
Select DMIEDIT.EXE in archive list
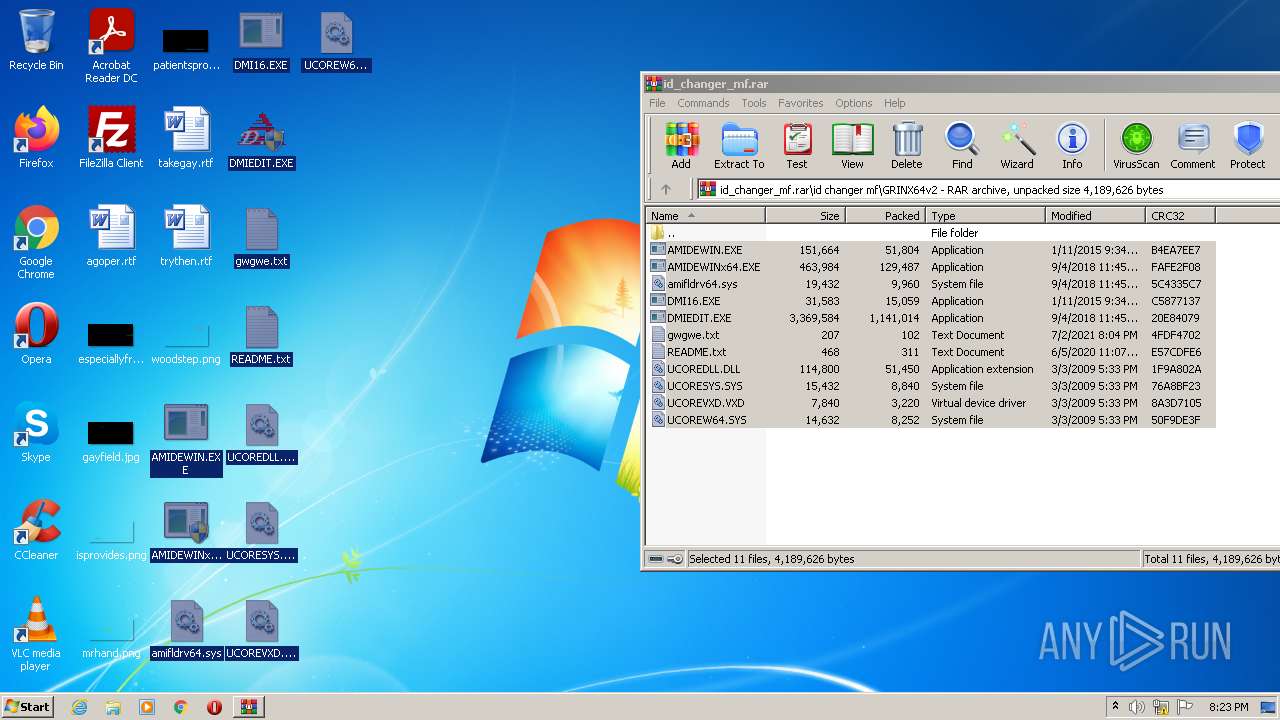pos(931,318)
